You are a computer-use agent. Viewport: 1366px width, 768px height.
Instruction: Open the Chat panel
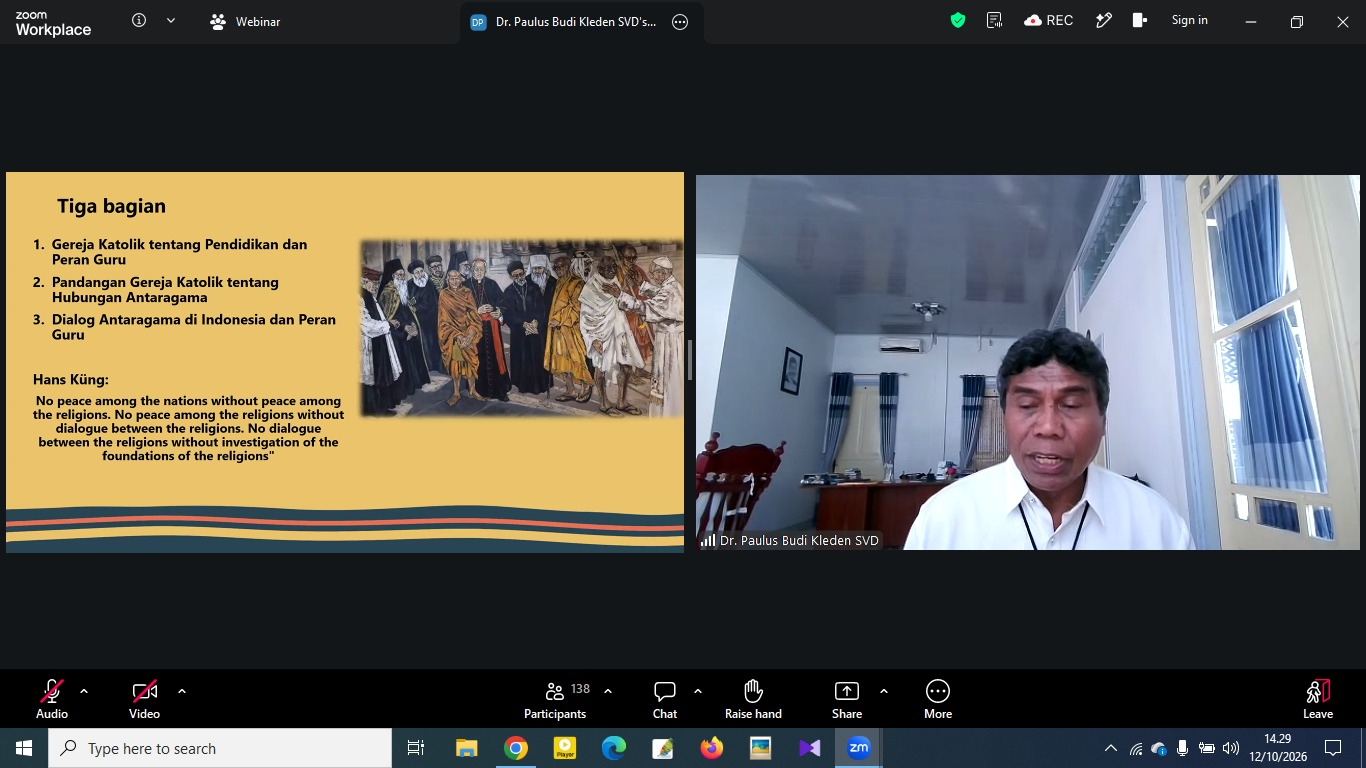[665, 700]
